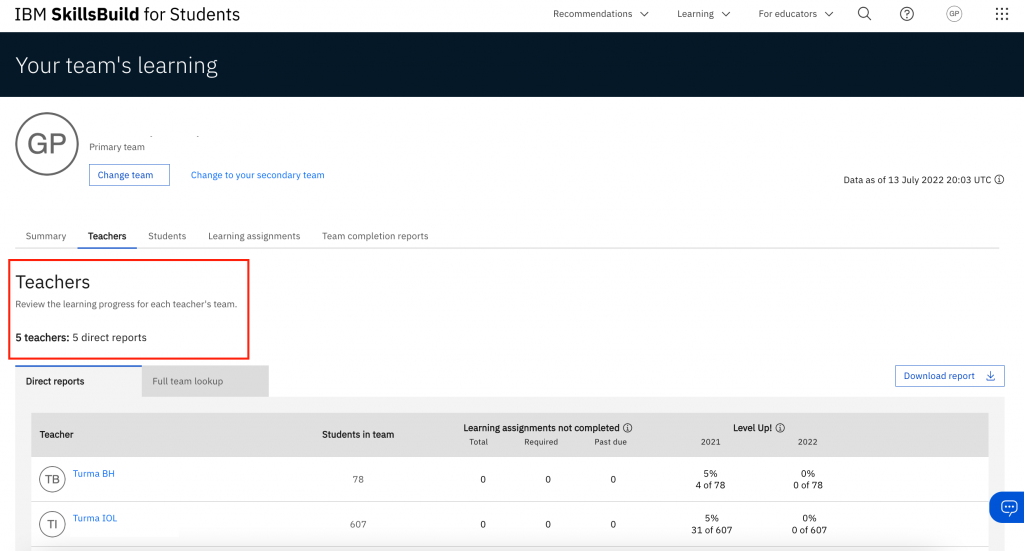Switch to the Summary tab
The image size is (1024, 551).
point(46,236)
